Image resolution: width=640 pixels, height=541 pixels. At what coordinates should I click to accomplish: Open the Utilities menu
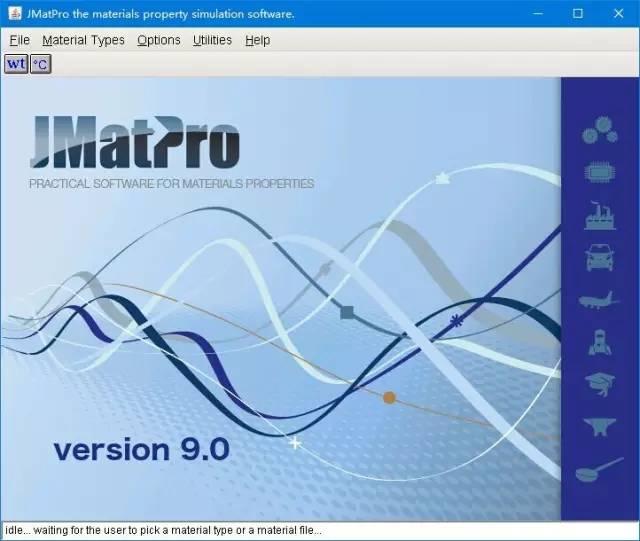coord(212,40)
